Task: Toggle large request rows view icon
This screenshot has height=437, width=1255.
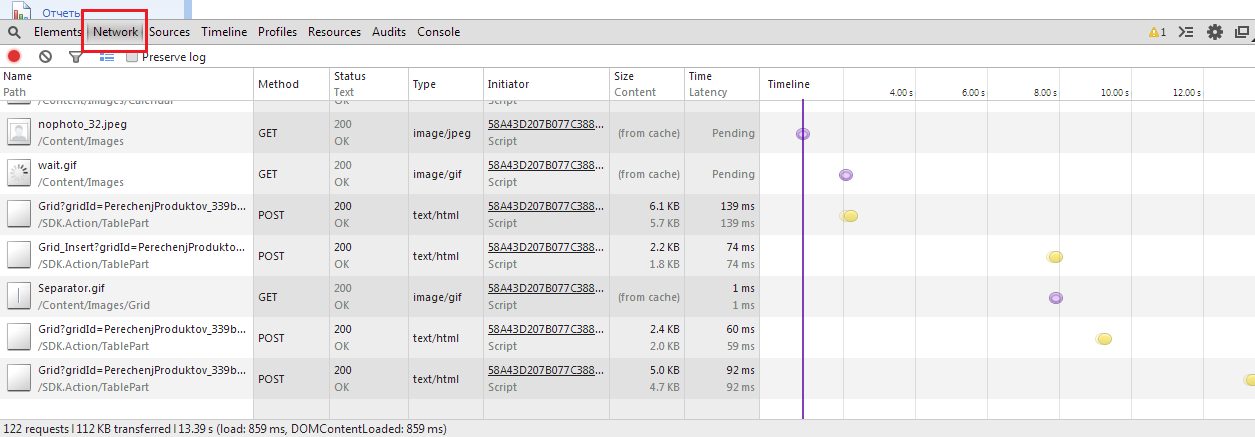Action: (107, 57)
